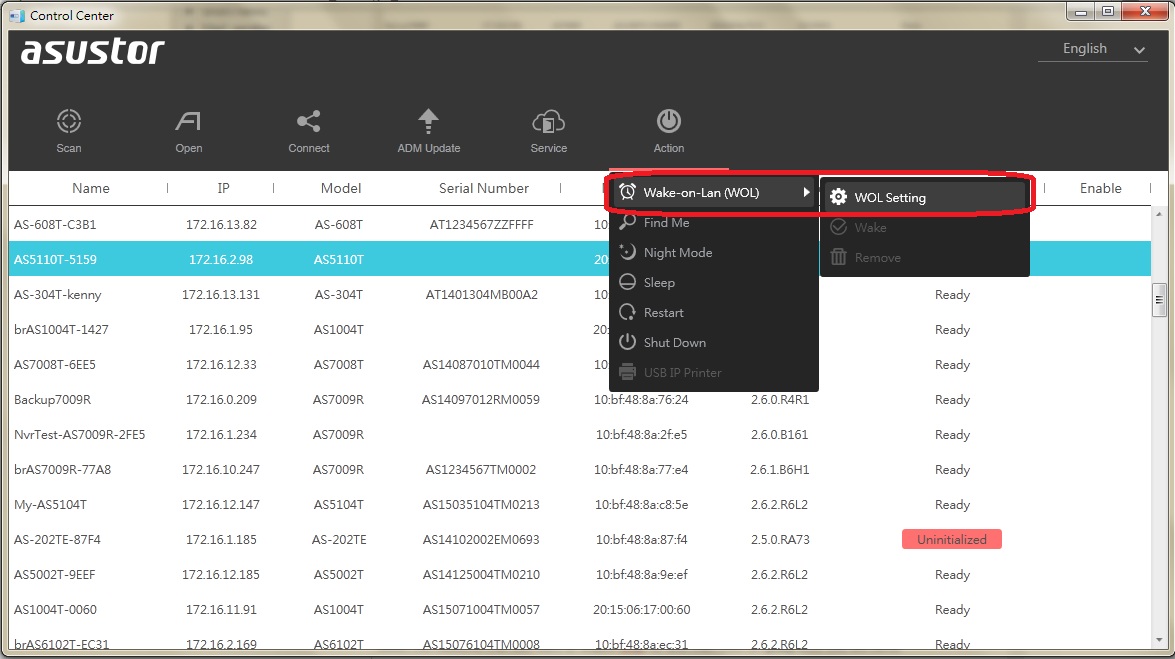Click the moon icon beside Night Mode
1175x659 pixels.
627,252
